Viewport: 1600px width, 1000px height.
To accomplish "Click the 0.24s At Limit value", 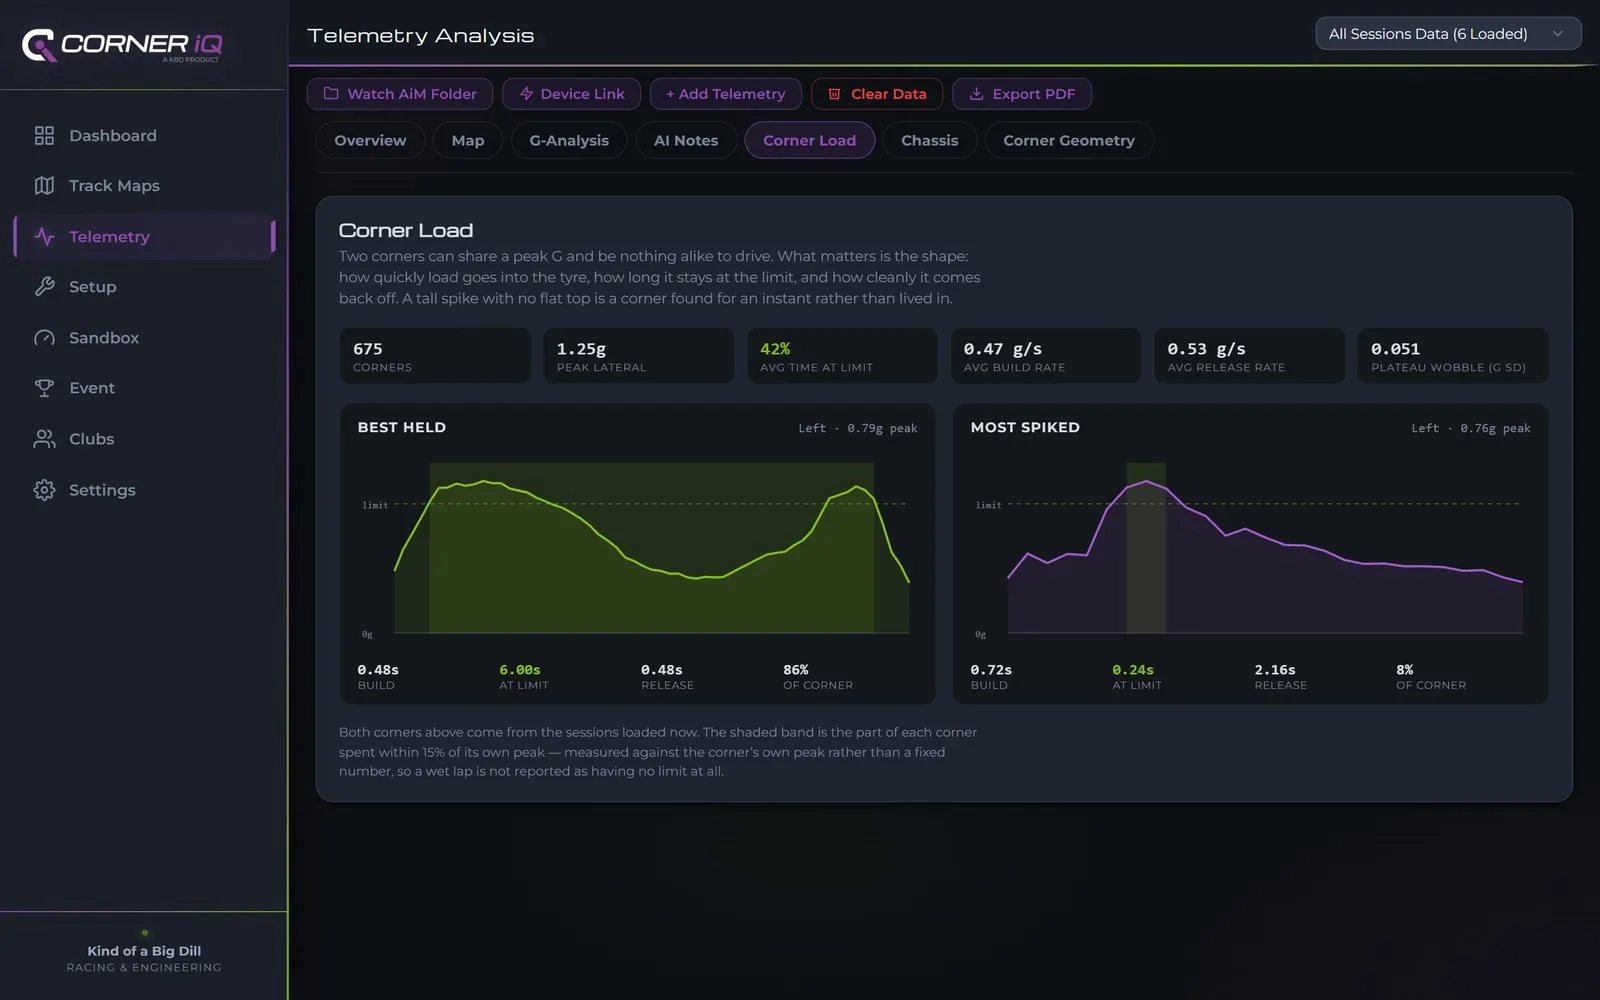I will coord(1133,669).
